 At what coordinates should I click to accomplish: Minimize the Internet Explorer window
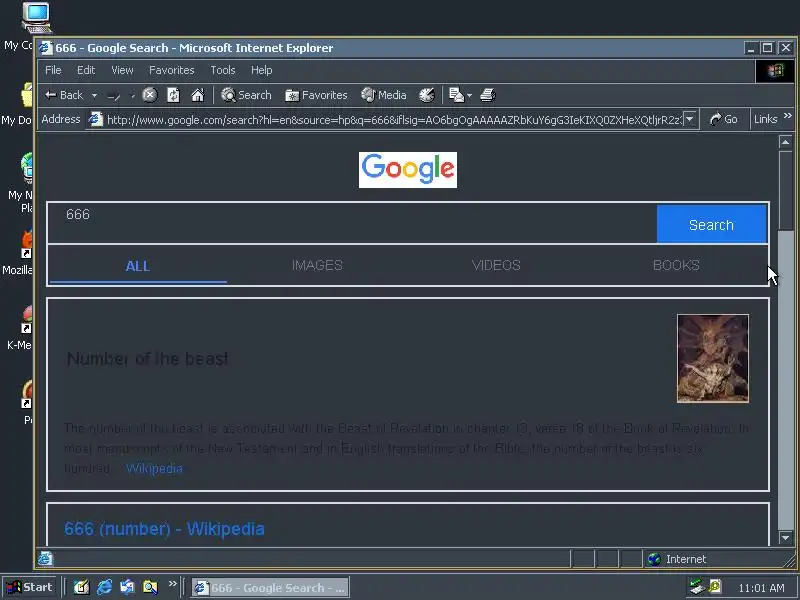click(x=750, y=48)
